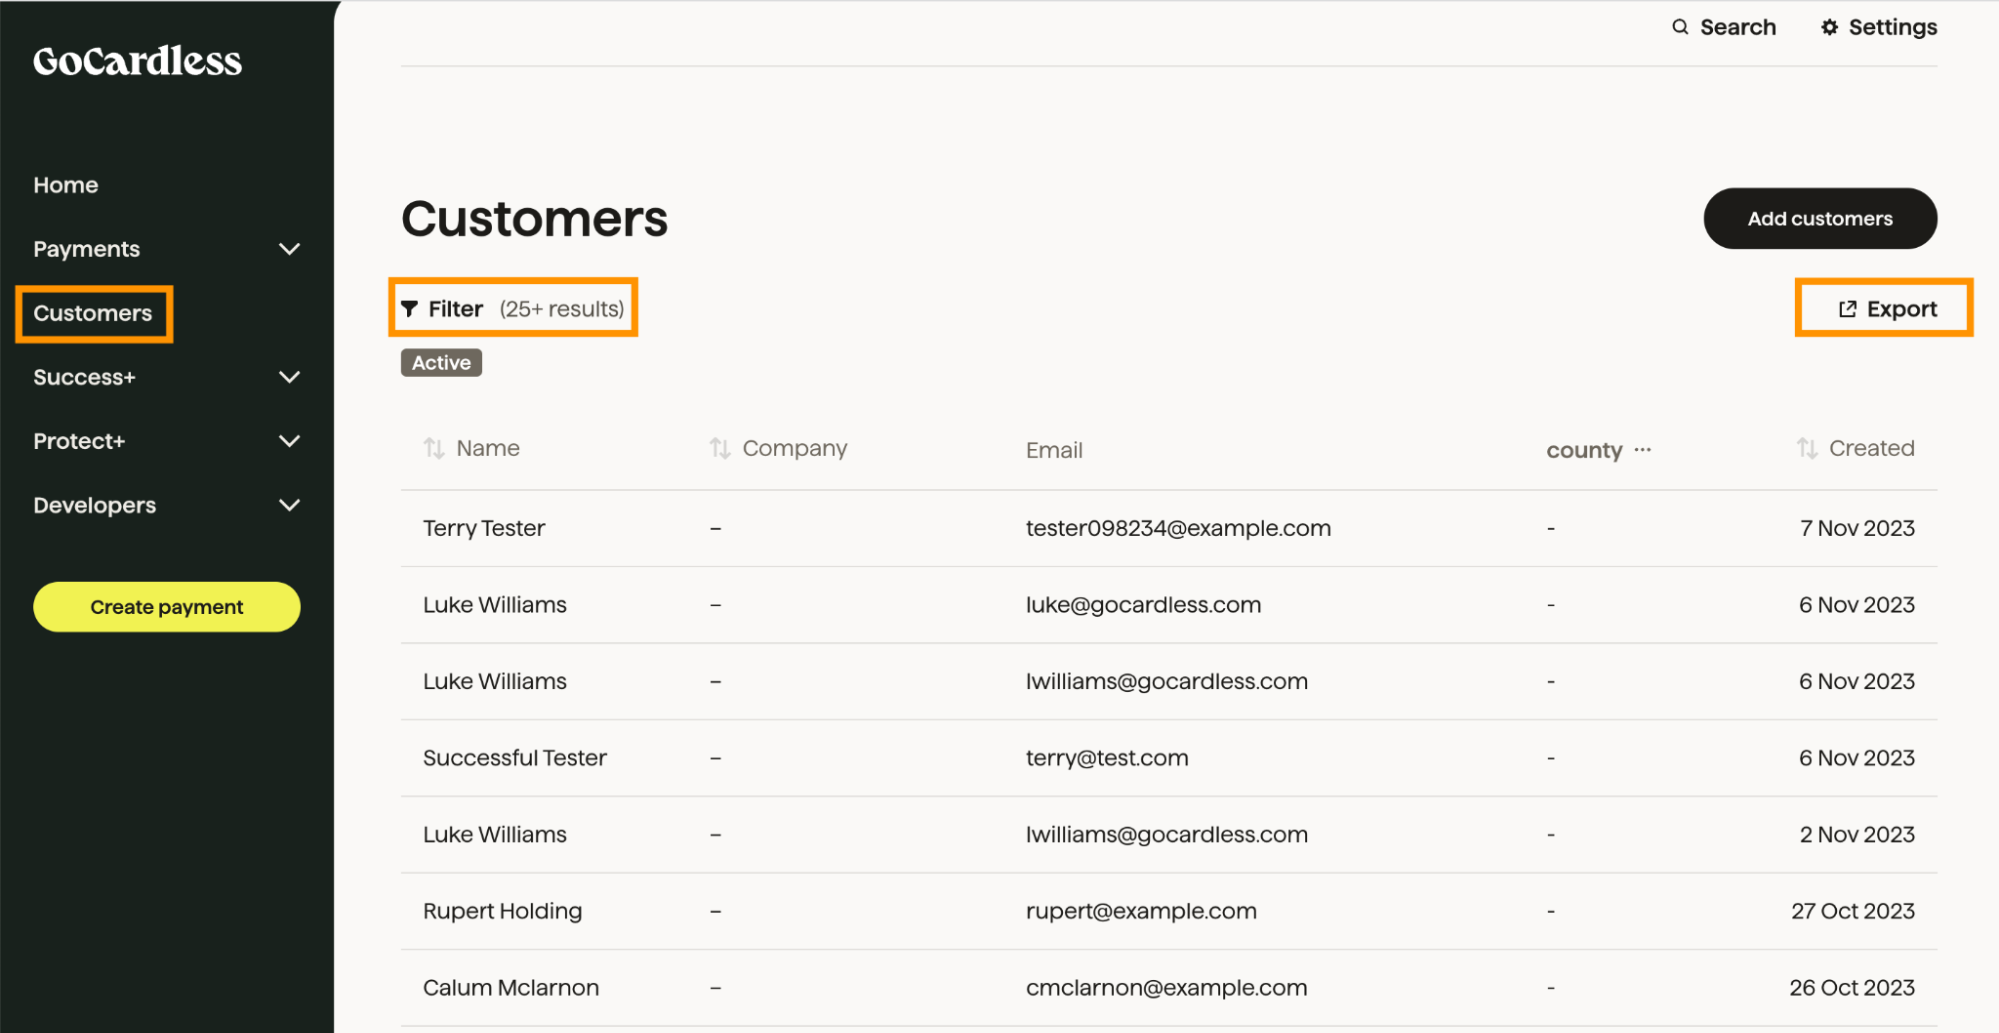The height and width of the screenshot is (1033, 1999).
Task: Click the GoCardless logo
Action: [x=137, y=61]
